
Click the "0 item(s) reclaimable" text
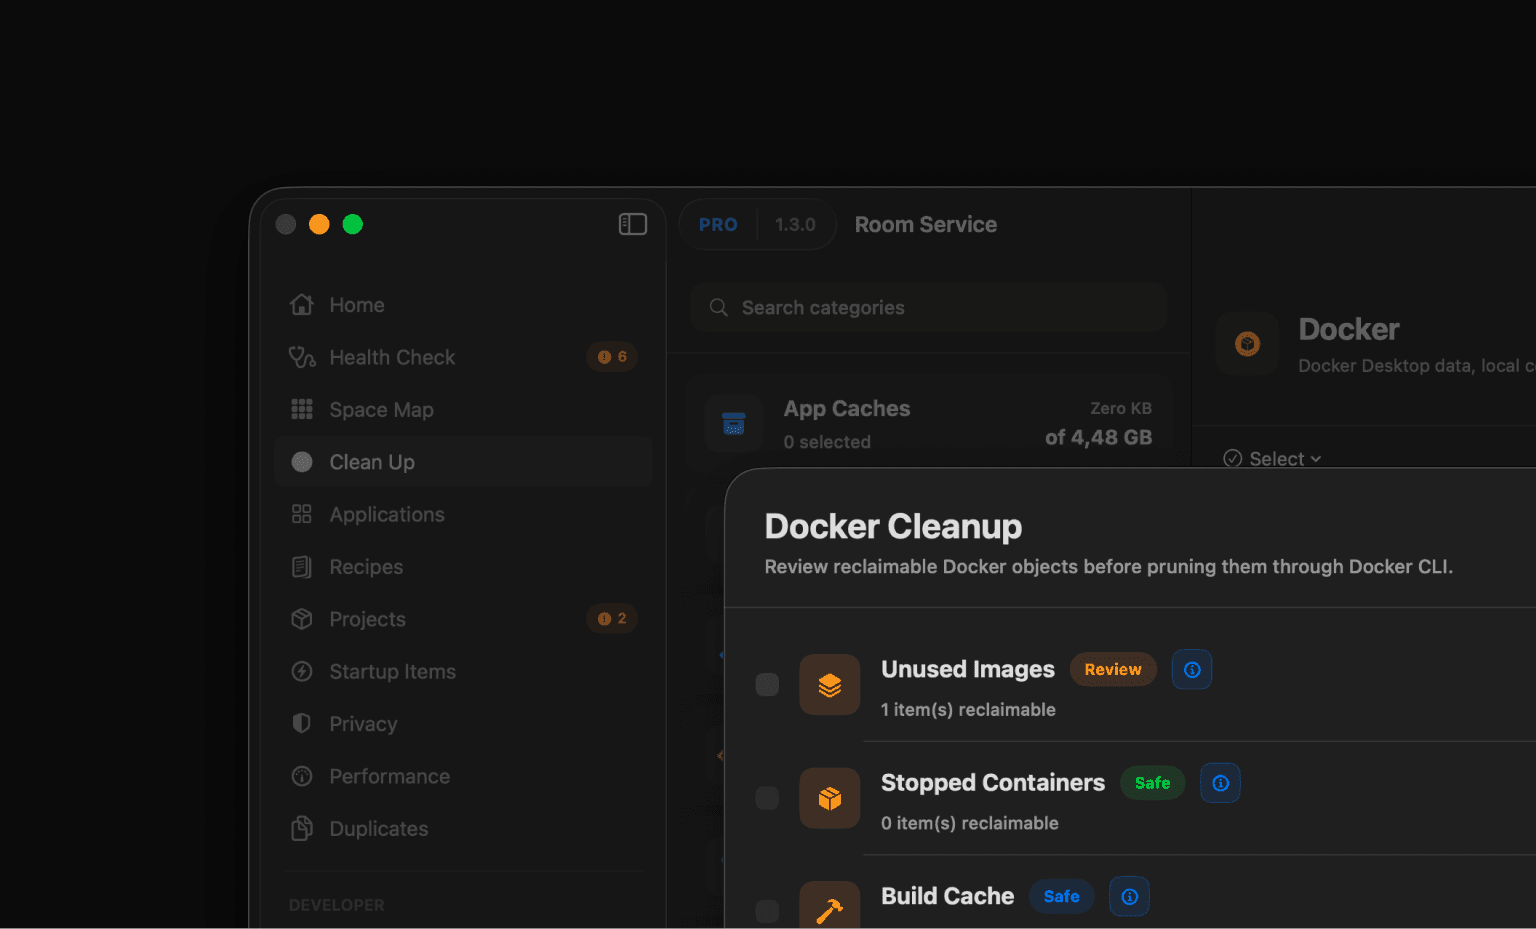pyautogui.click(x=970, y=823)
